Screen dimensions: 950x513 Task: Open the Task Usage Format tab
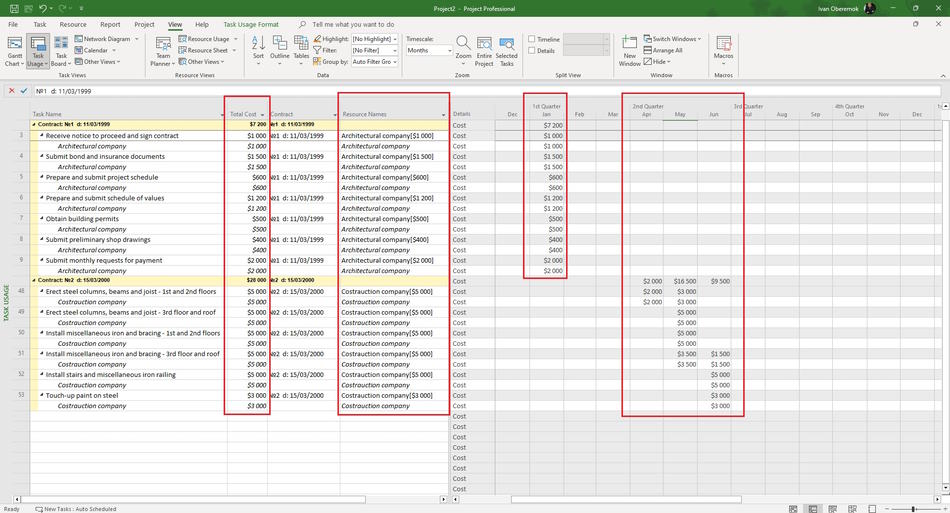(251, 24)
